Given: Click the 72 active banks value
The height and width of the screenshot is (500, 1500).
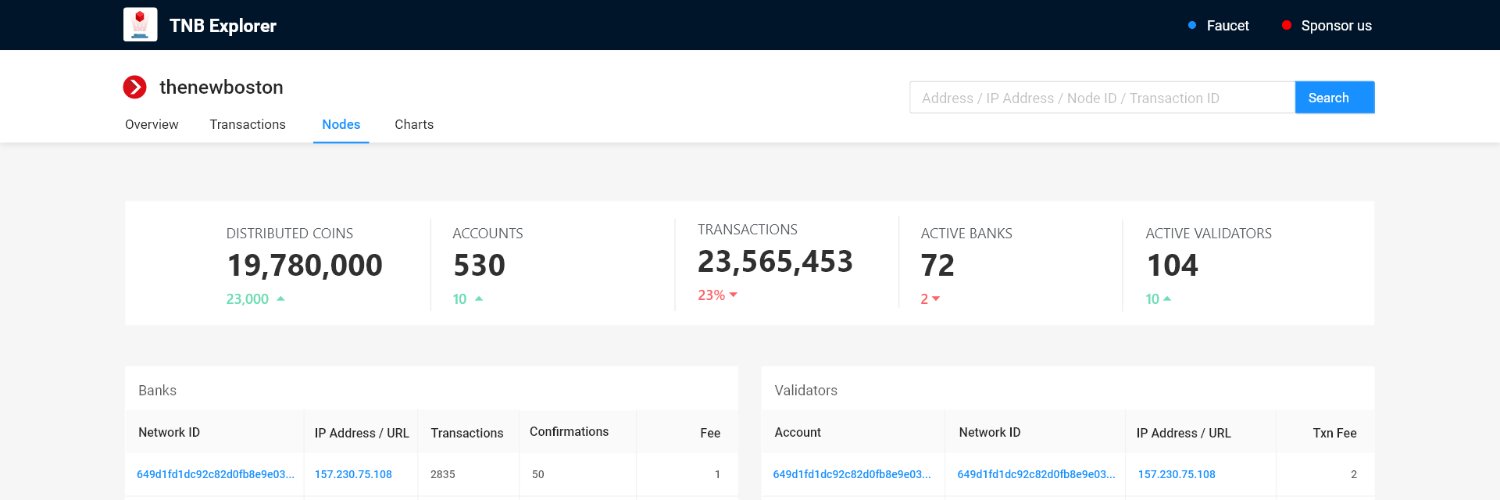Looking at the screenshot, I should click(x=938, y=265).
